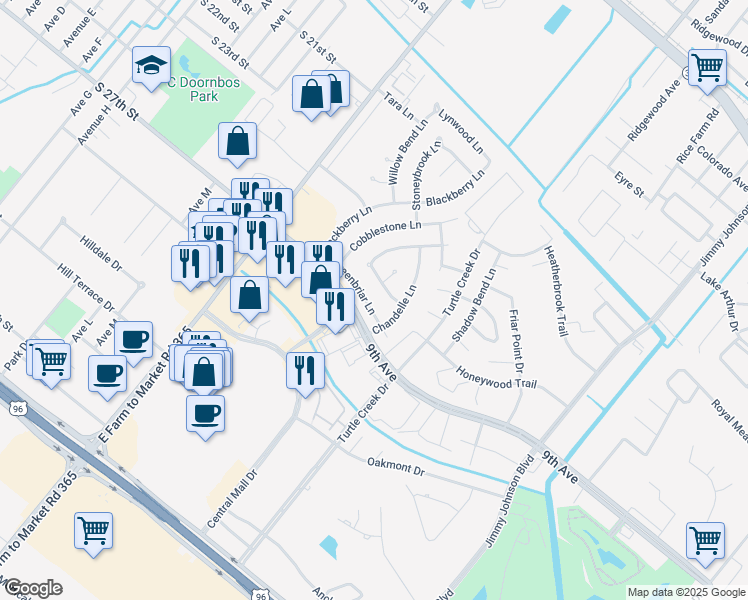The height and width of the screenshot is (600, 748).
Task: Select coffee cup marker near Ave L
Action: coord(132,339)
